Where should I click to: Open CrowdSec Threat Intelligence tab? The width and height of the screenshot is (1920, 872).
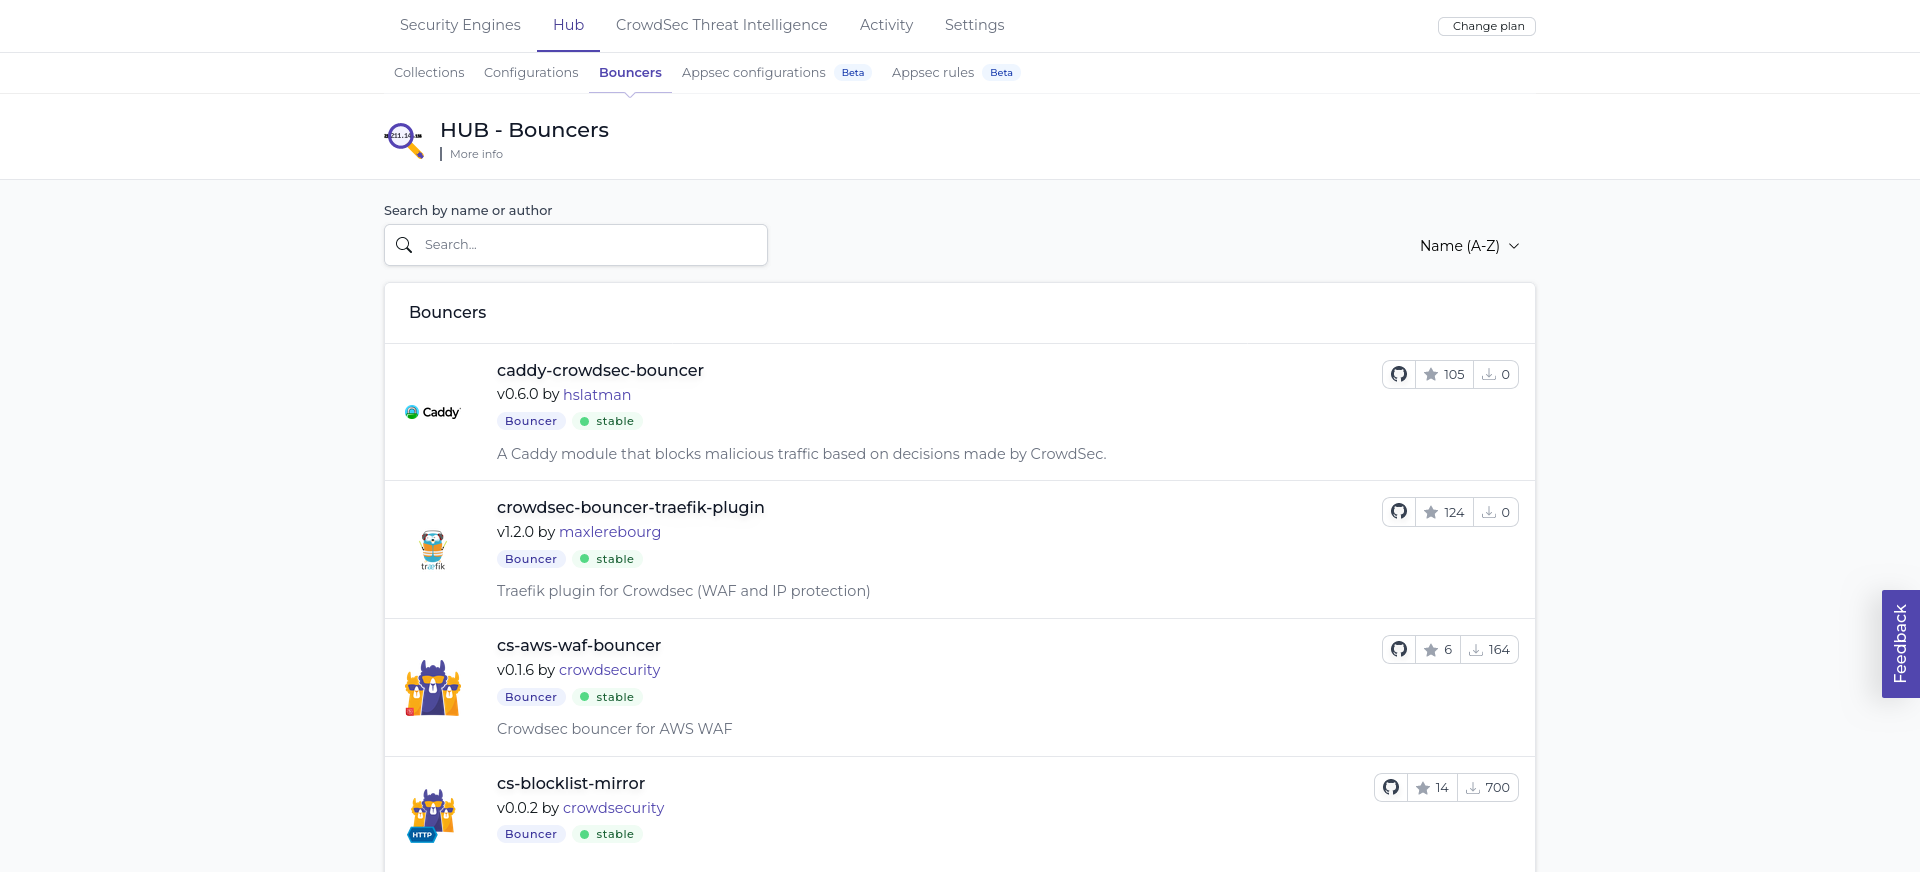pos(721,25)
